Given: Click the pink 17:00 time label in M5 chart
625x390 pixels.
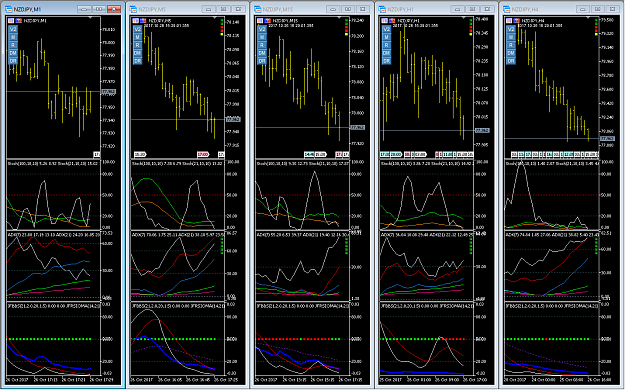Looking at the screenshot, I should 203,154.
